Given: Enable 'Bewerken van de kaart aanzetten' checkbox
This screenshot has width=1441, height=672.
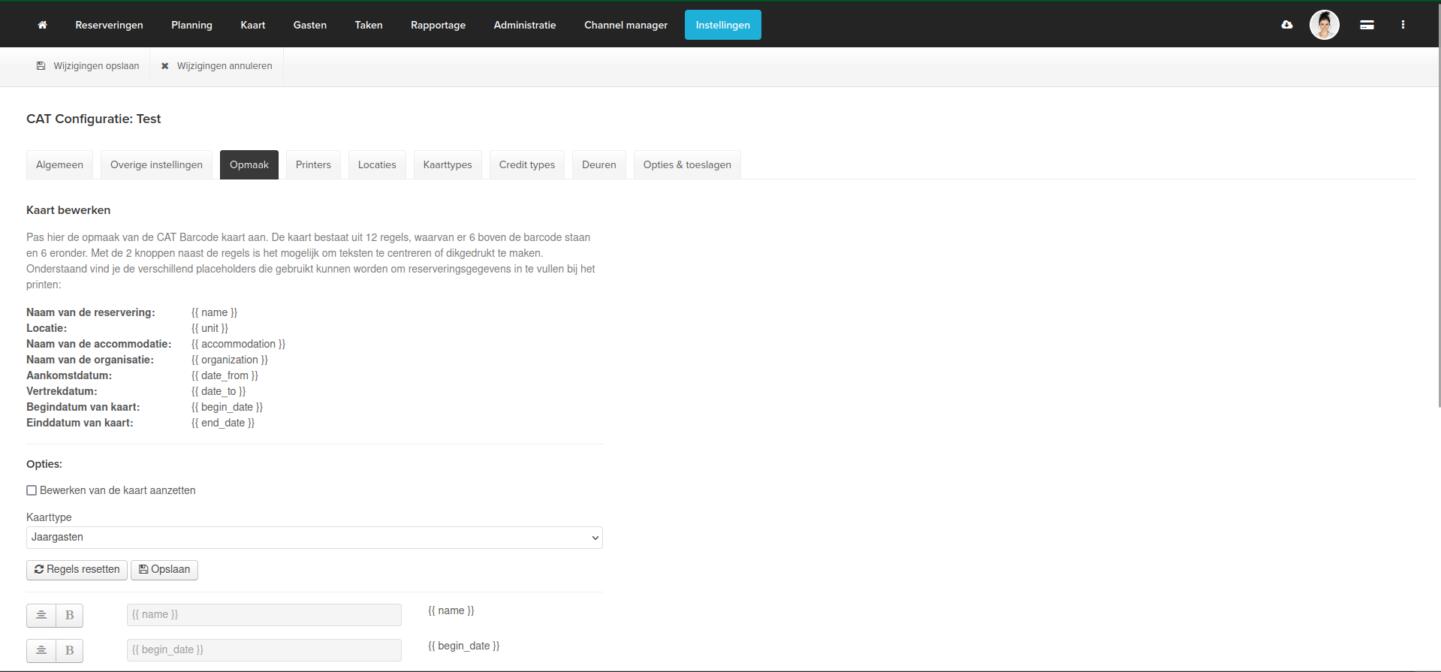Looking at the screenshot, I should pos(32,491).
